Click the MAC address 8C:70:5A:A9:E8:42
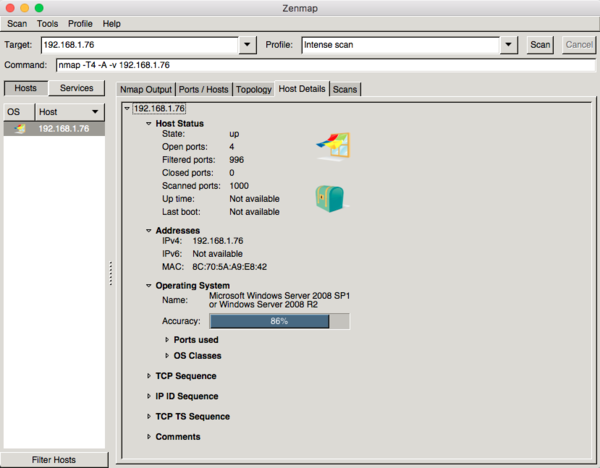Image resolution: width=600 pixels, height=468 pixels. click(x=230, y=267)
